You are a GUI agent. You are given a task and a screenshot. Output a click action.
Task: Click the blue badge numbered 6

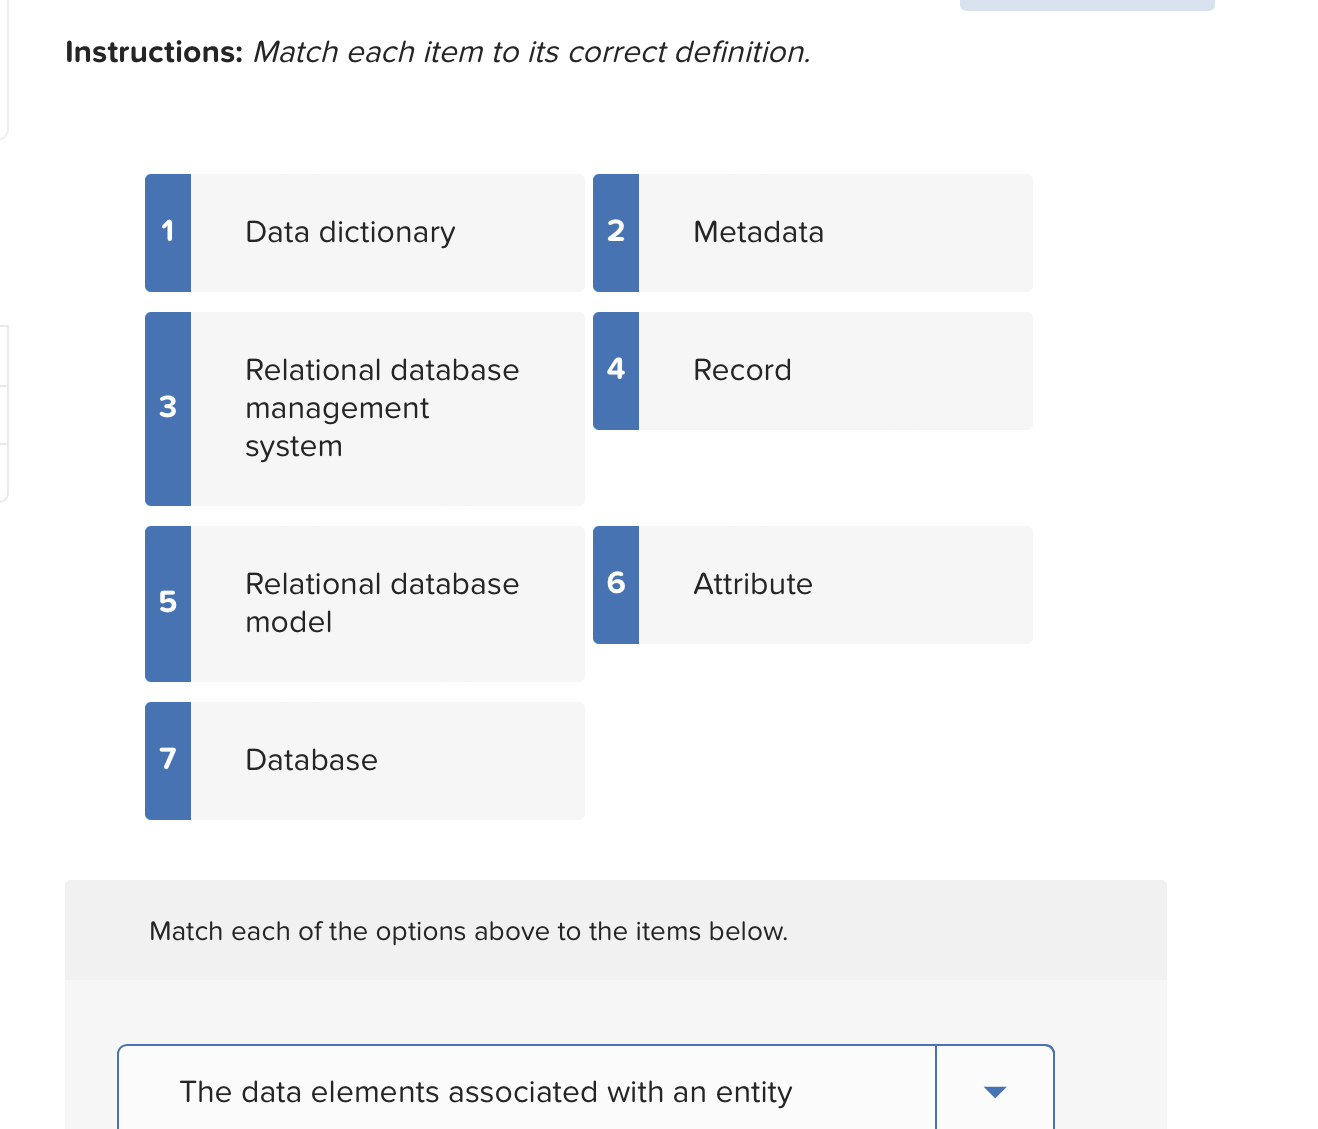[x=616, y=584]
